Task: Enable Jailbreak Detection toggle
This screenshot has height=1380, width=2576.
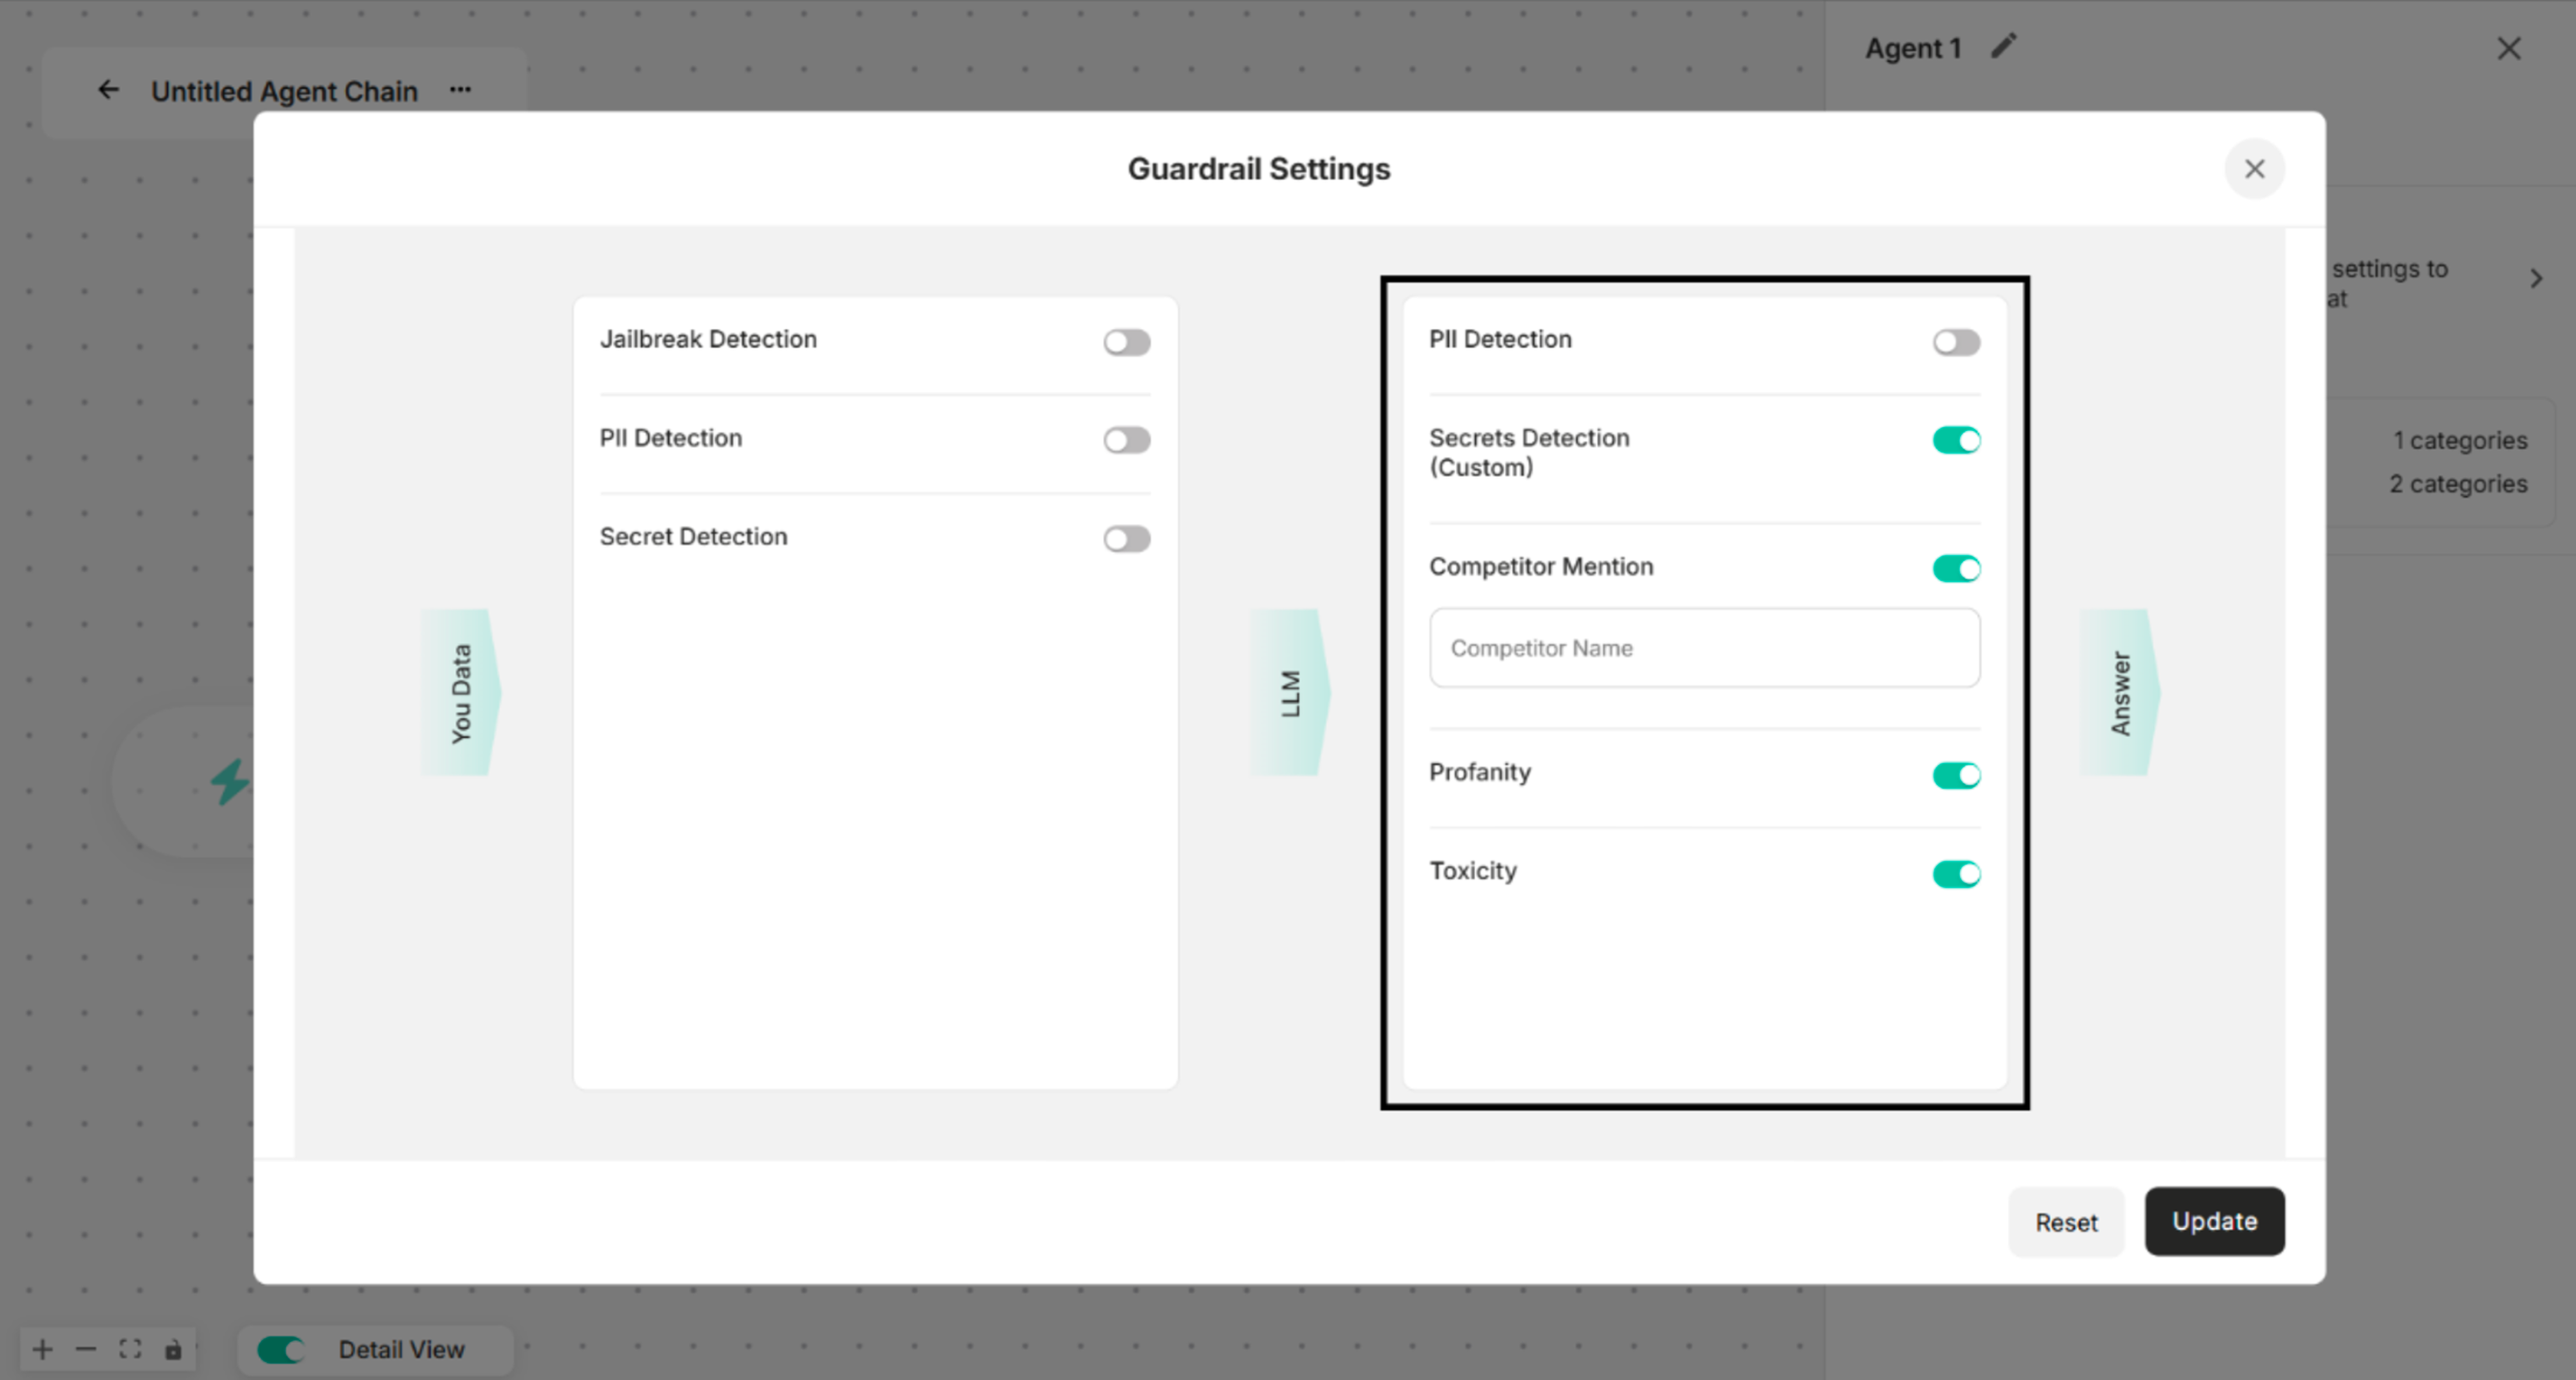Action: point(1127,342)
